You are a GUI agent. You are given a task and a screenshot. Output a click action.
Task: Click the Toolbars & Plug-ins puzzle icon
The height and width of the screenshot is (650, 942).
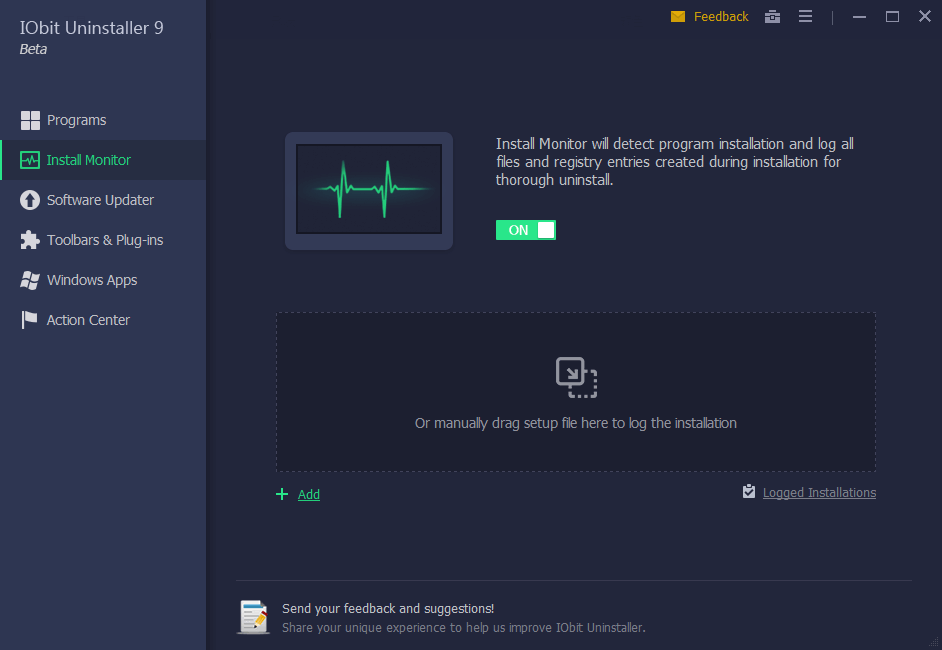coord(29,239)
